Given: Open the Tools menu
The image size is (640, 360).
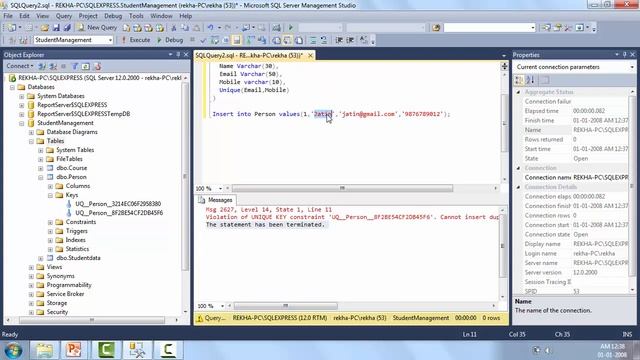Looking at the screenshot, I should coord(136,16).
